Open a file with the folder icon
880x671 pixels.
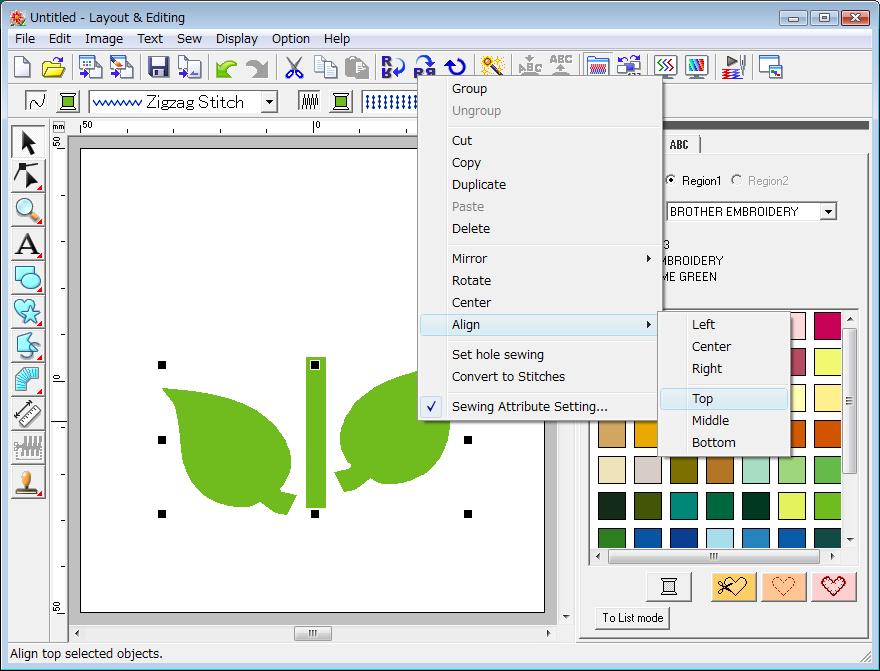[x=53, y=67]
